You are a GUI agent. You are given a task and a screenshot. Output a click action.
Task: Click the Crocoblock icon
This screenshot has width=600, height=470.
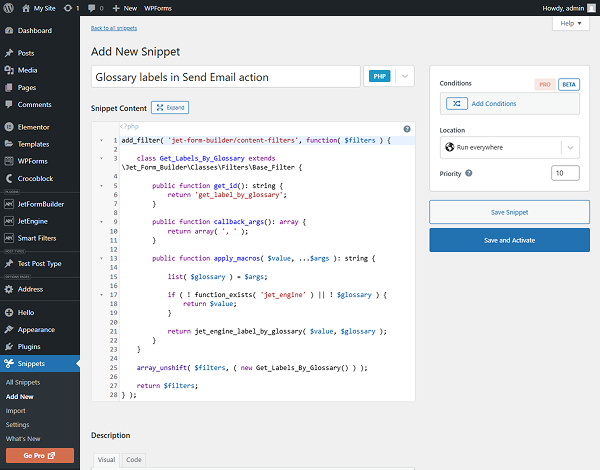(9, 178)
